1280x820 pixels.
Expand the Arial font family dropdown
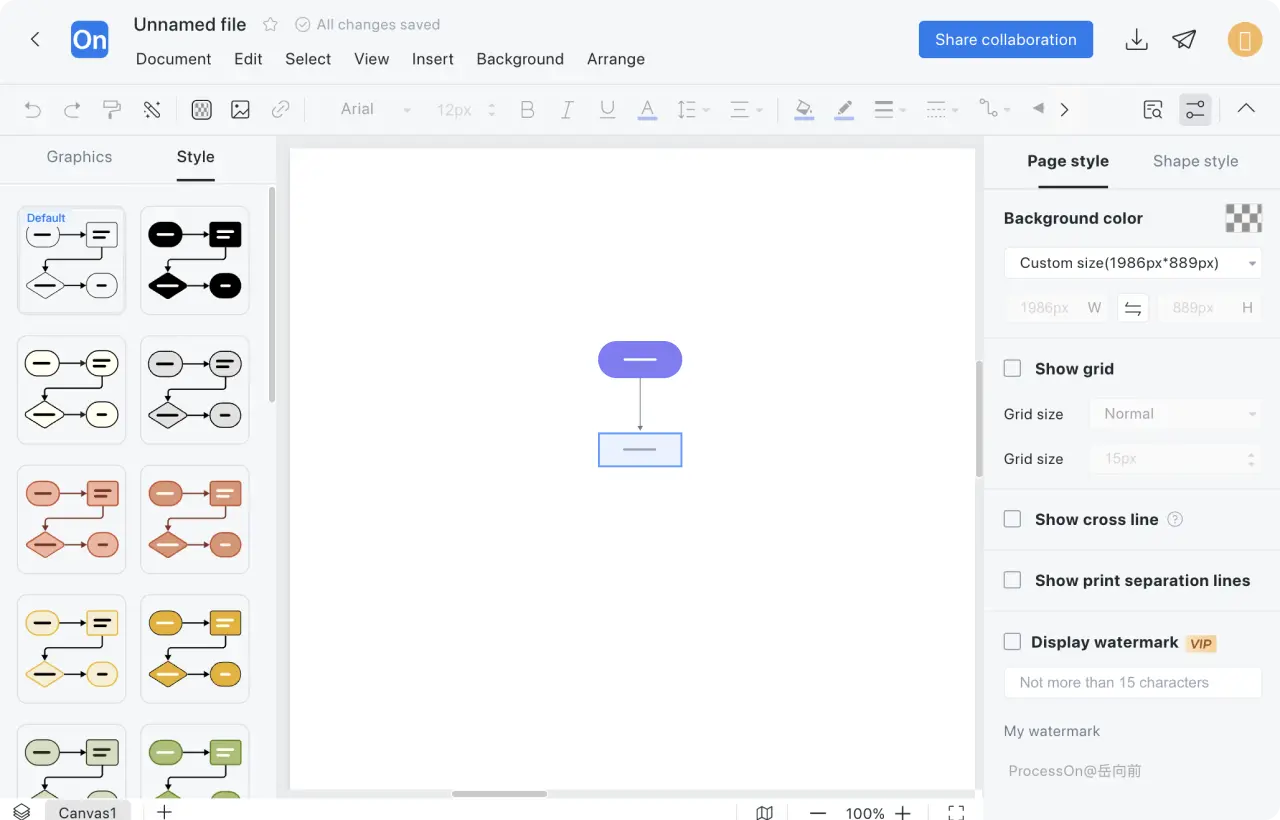point(375,110)
